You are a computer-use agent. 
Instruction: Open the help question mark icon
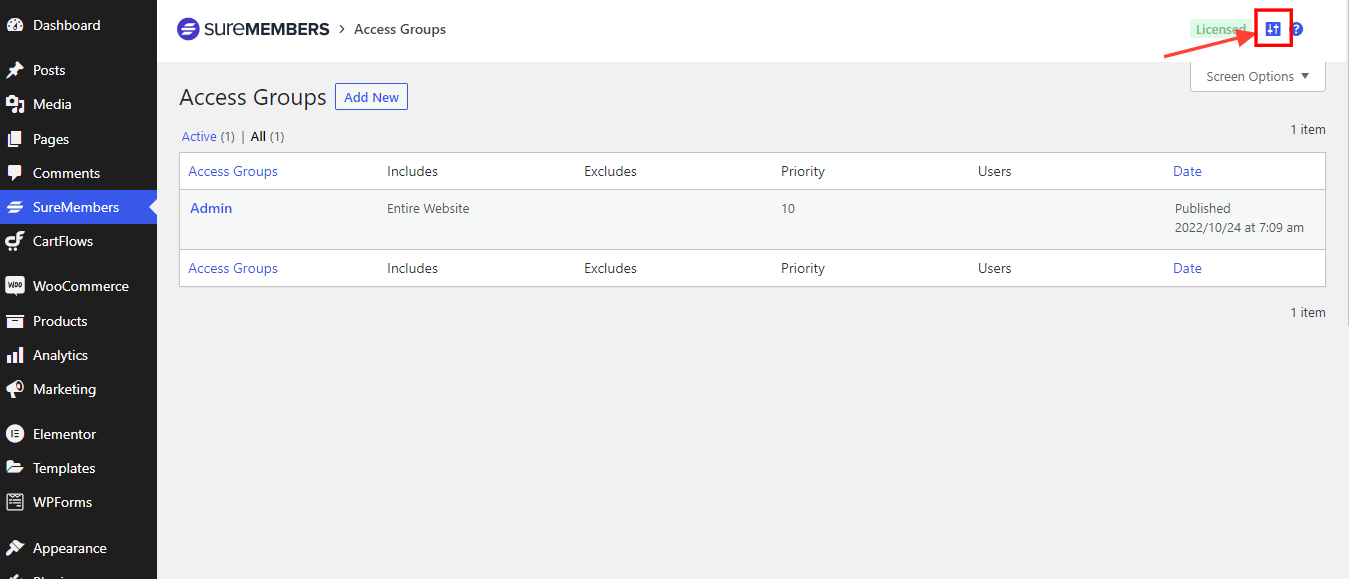[1296, 29]
